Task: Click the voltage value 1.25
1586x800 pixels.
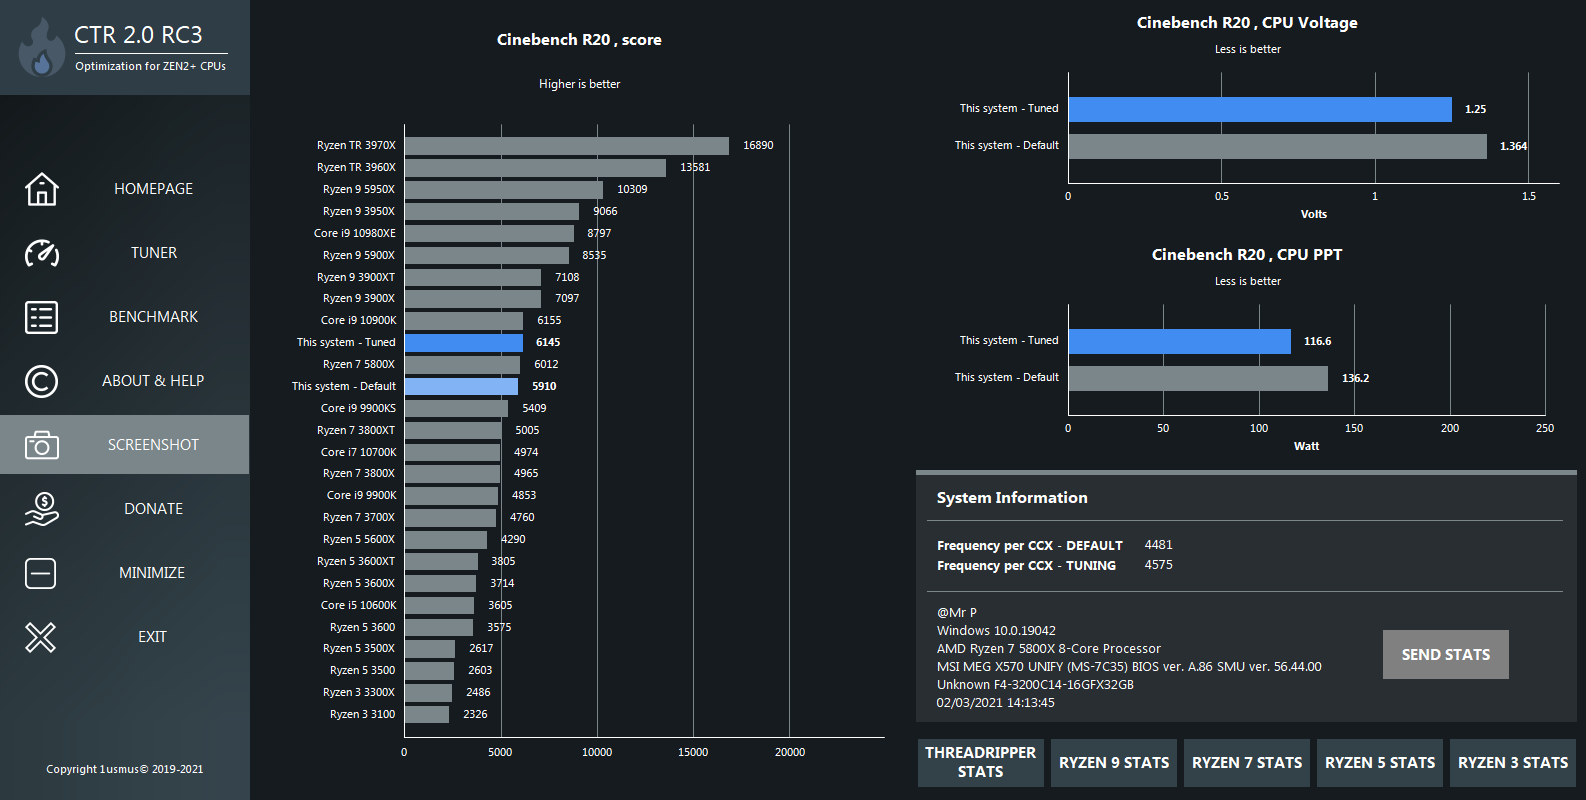Action: click(x=1476, y=109)
